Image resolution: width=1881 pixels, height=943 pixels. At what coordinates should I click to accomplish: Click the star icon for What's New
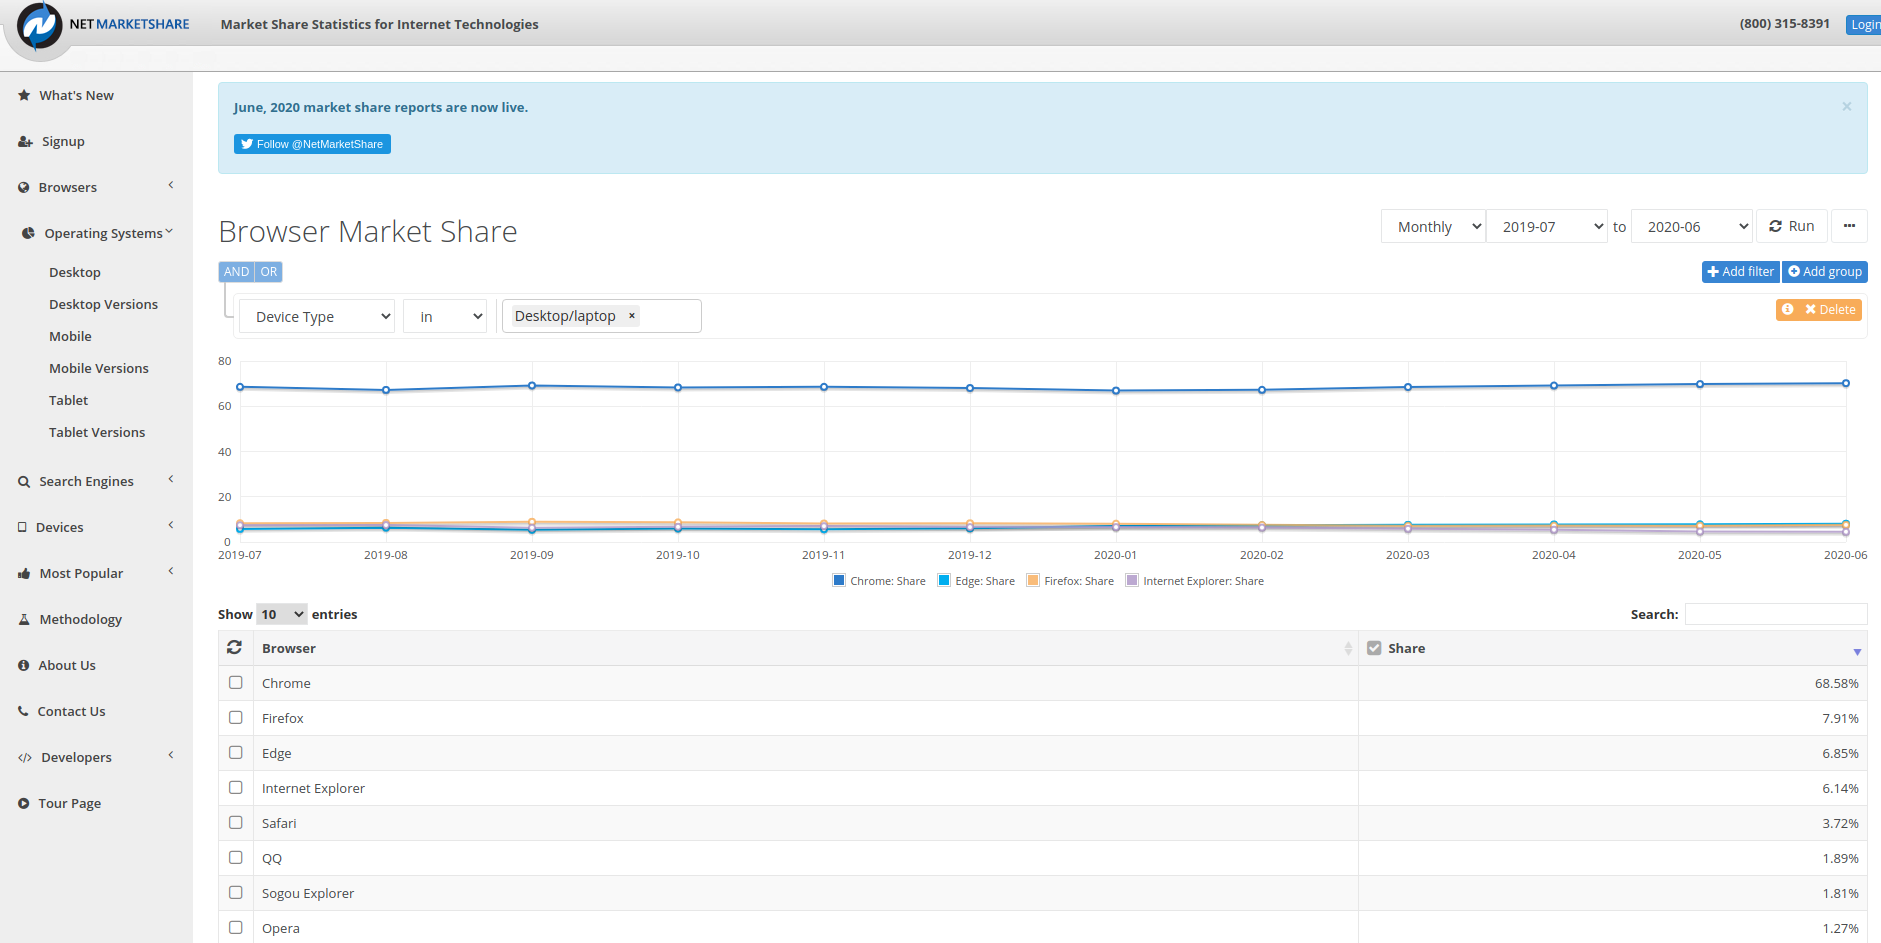tap(24, 96)
